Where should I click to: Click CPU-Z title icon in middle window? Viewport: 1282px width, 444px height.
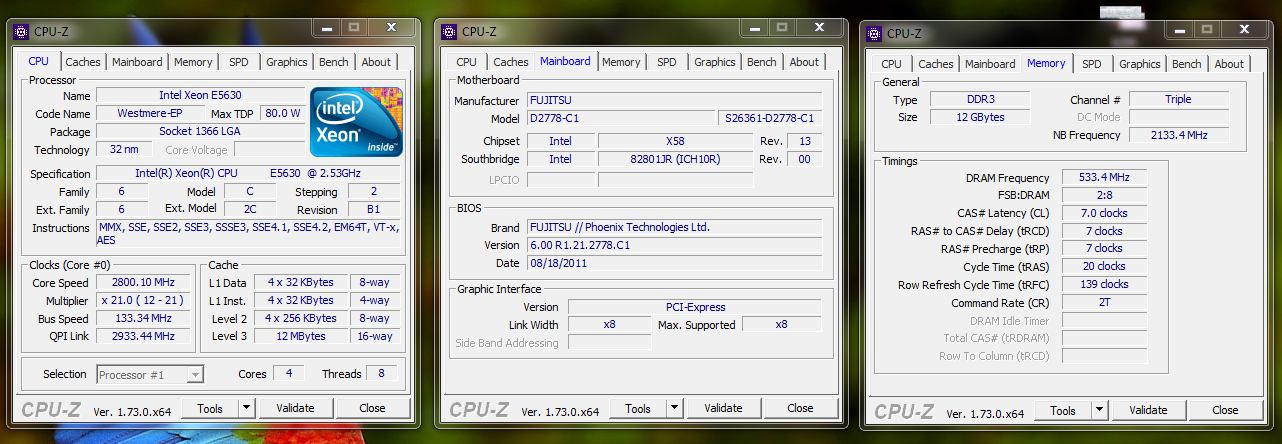point(449,32)
